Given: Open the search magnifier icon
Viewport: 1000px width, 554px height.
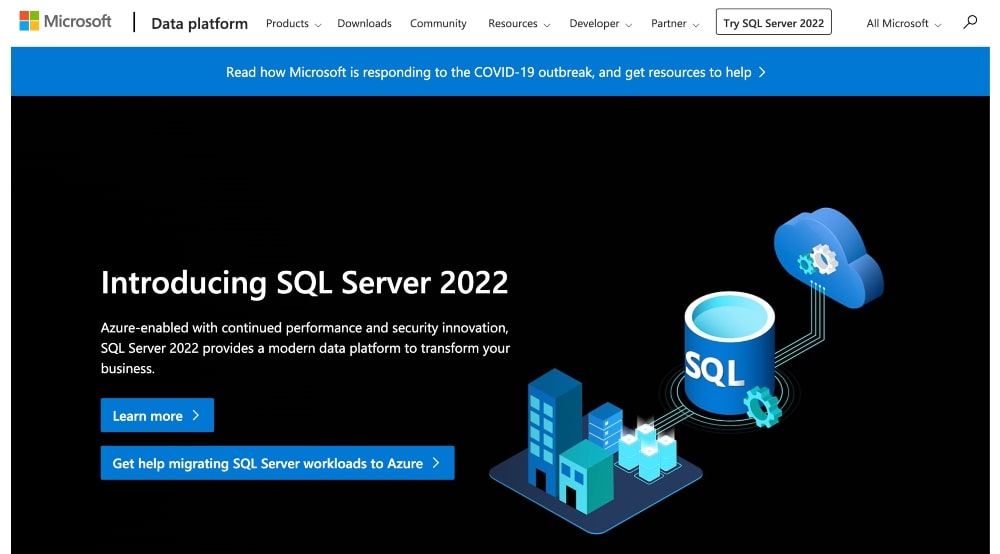Looking at the screenshot, I should tap(970, 22).
